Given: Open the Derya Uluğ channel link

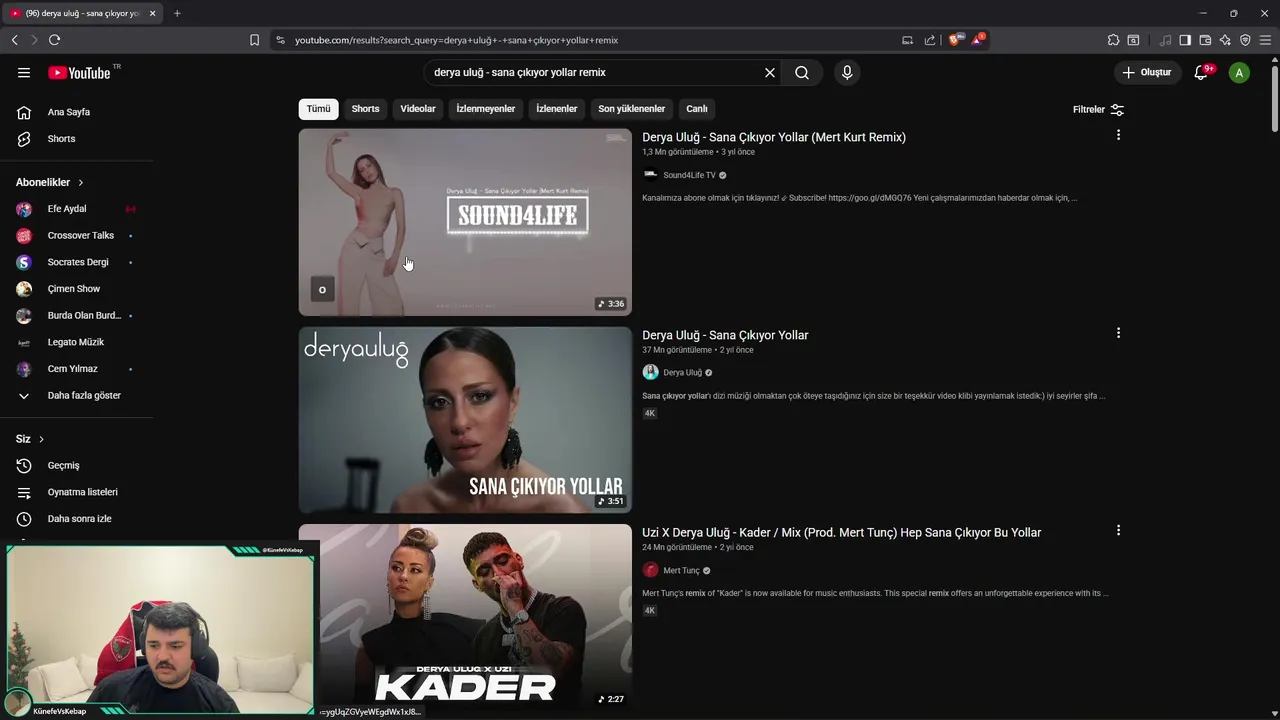Looking at the screenshot, I should pyautogui.click(x=682, y=372).
